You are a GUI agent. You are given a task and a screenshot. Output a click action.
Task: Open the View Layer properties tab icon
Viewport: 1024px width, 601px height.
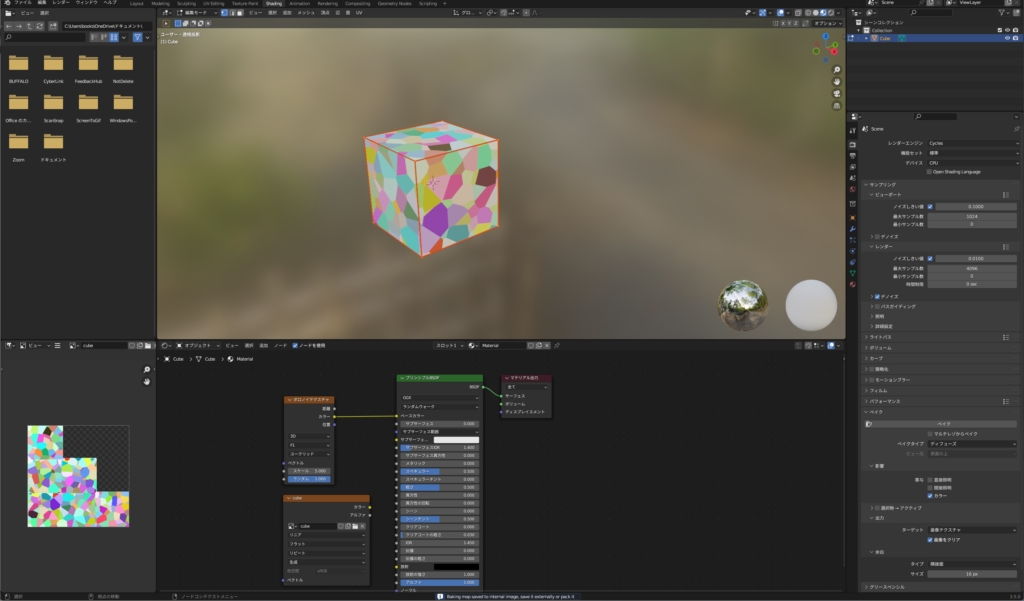[852, 167]
